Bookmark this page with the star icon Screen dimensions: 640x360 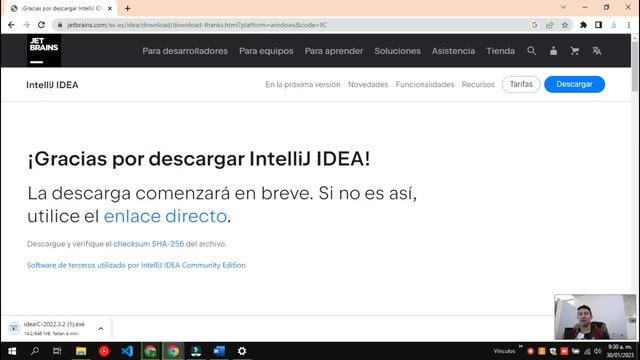tap(564, 25)
